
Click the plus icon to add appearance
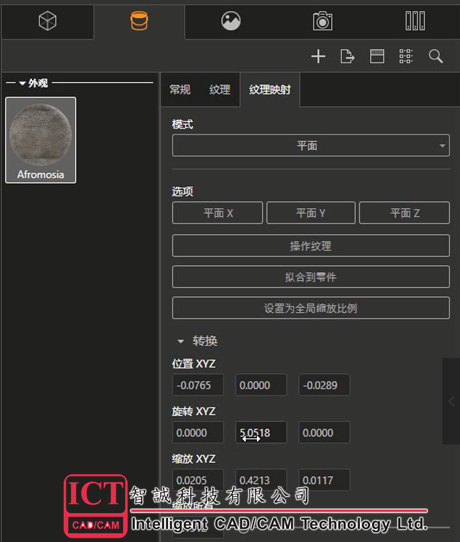[x=318, y=56]
